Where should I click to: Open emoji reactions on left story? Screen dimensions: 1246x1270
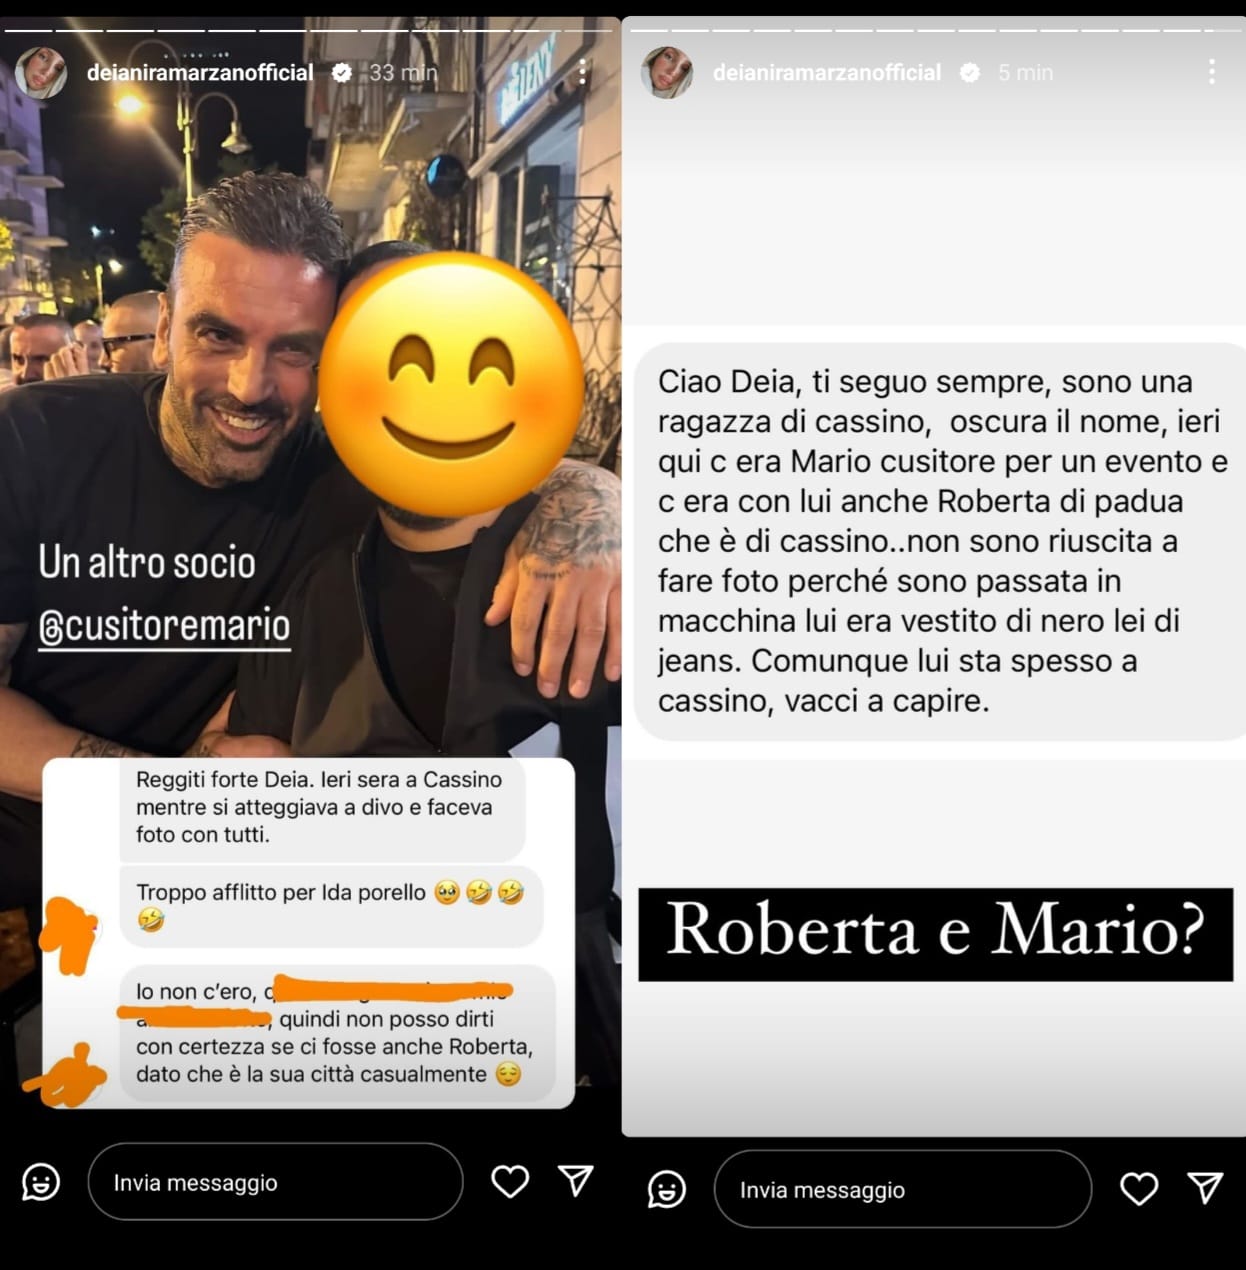(41, 1182)
